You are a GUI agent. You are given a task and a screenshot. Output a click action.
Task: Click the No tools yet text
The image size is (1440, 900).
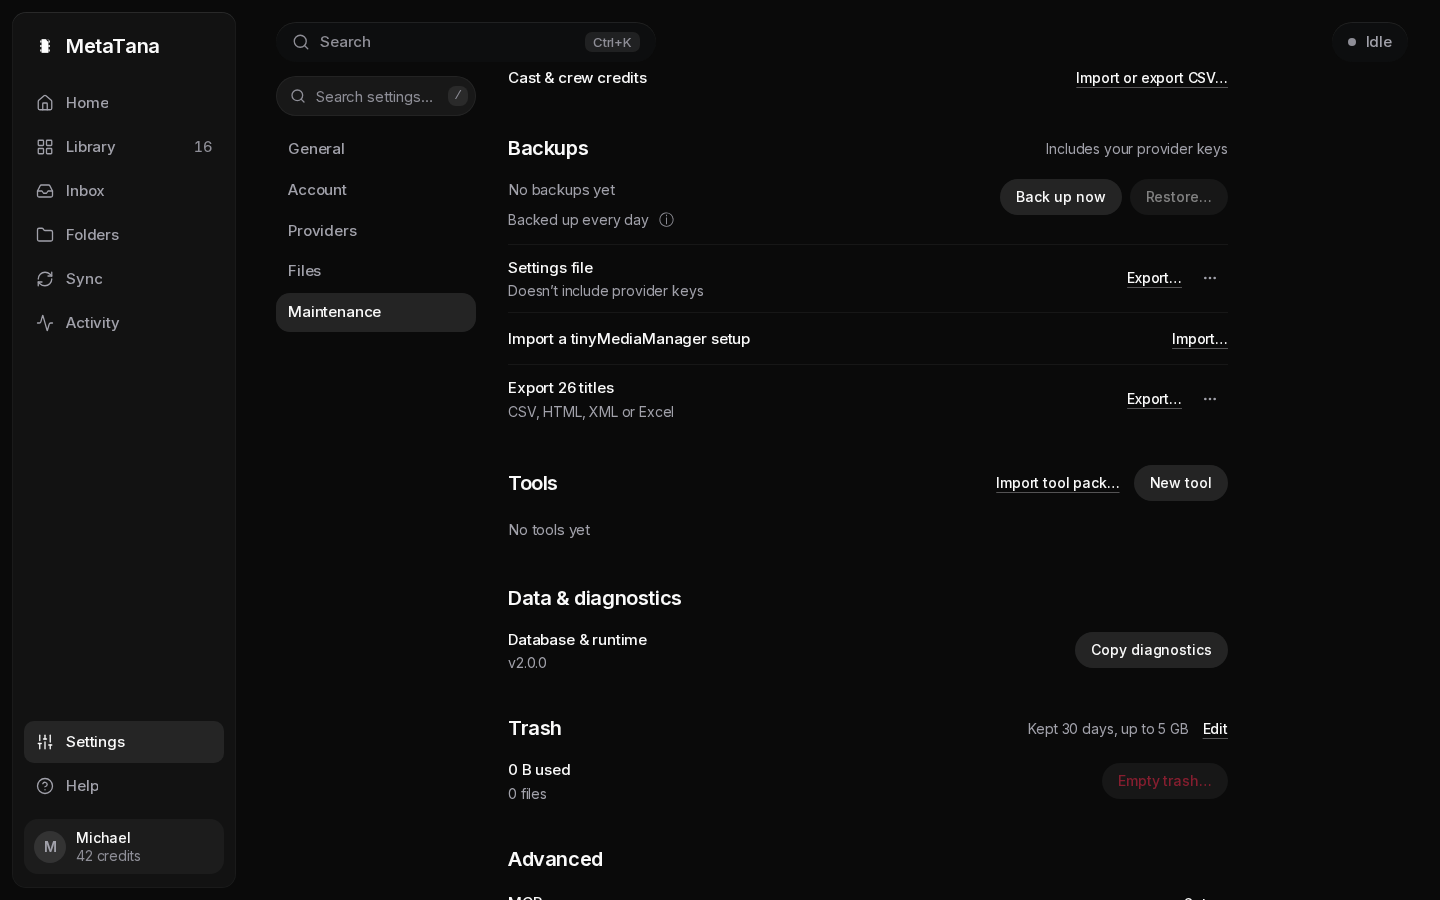549,530
